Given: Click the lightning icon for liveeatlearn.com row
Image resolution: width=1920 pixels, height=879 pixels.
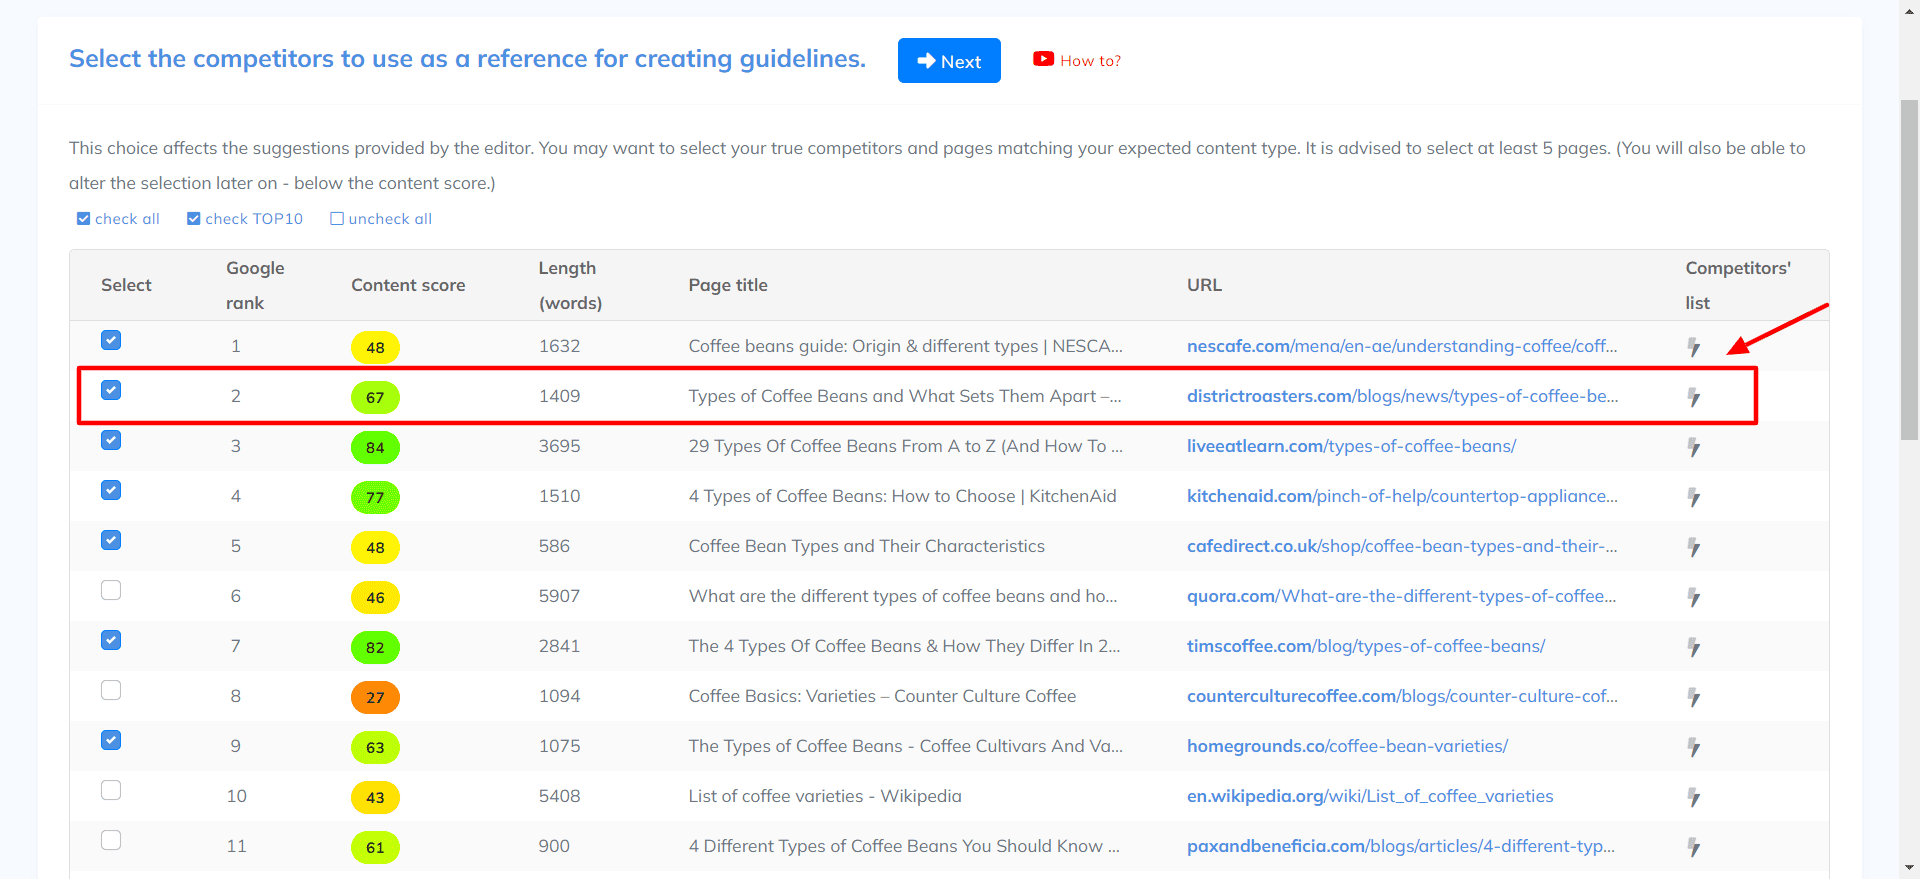Looking at the screenshot, I should 1693,447.
